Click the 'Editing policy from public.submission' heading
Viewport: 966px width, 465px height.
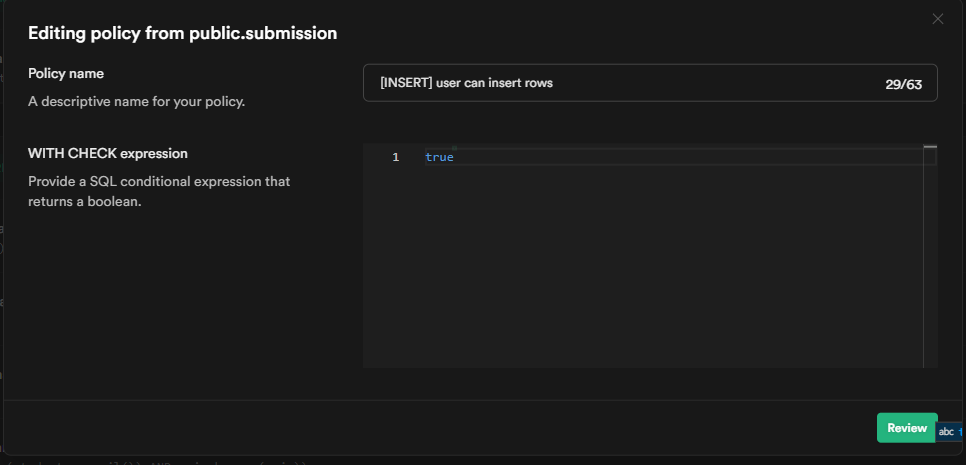tap(182, 33)
